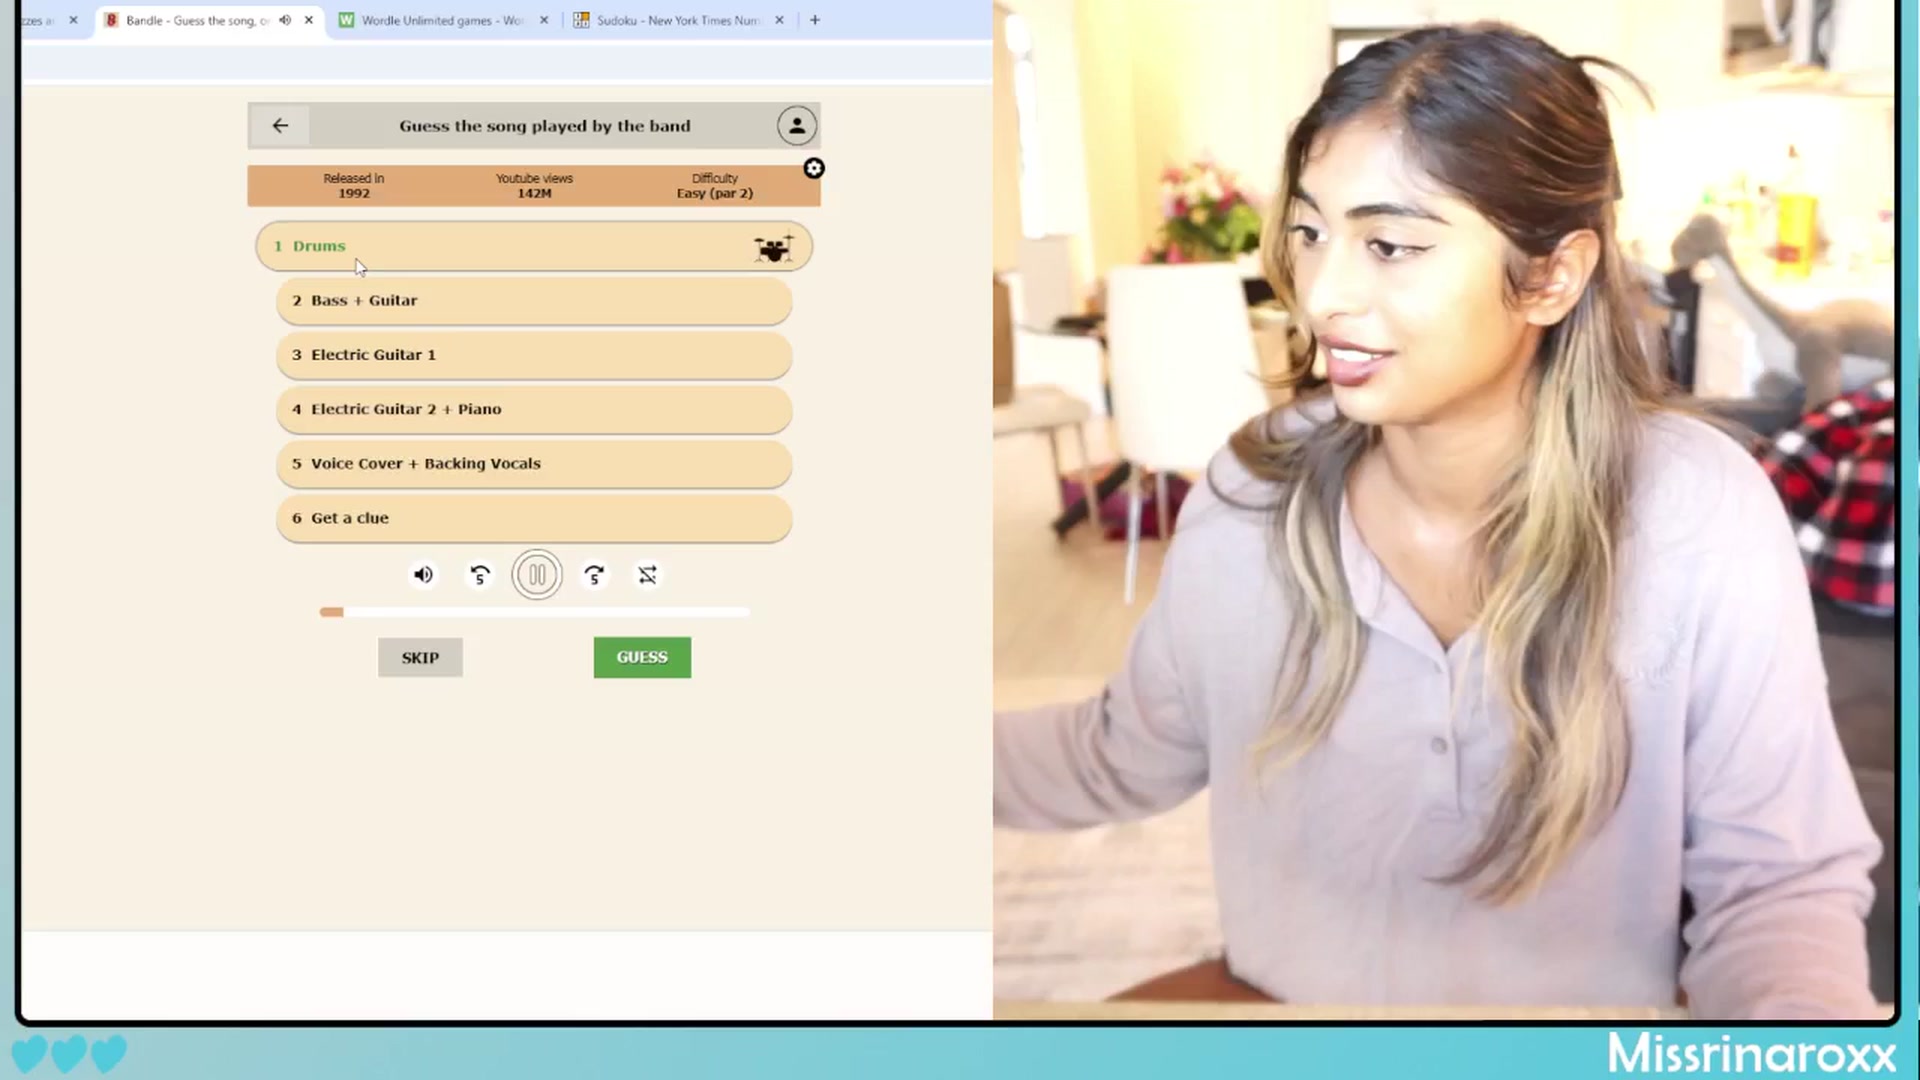Viewport: 1920px width, 1080px height.
Task: Select the 1 Drums row
Action: 534,247
